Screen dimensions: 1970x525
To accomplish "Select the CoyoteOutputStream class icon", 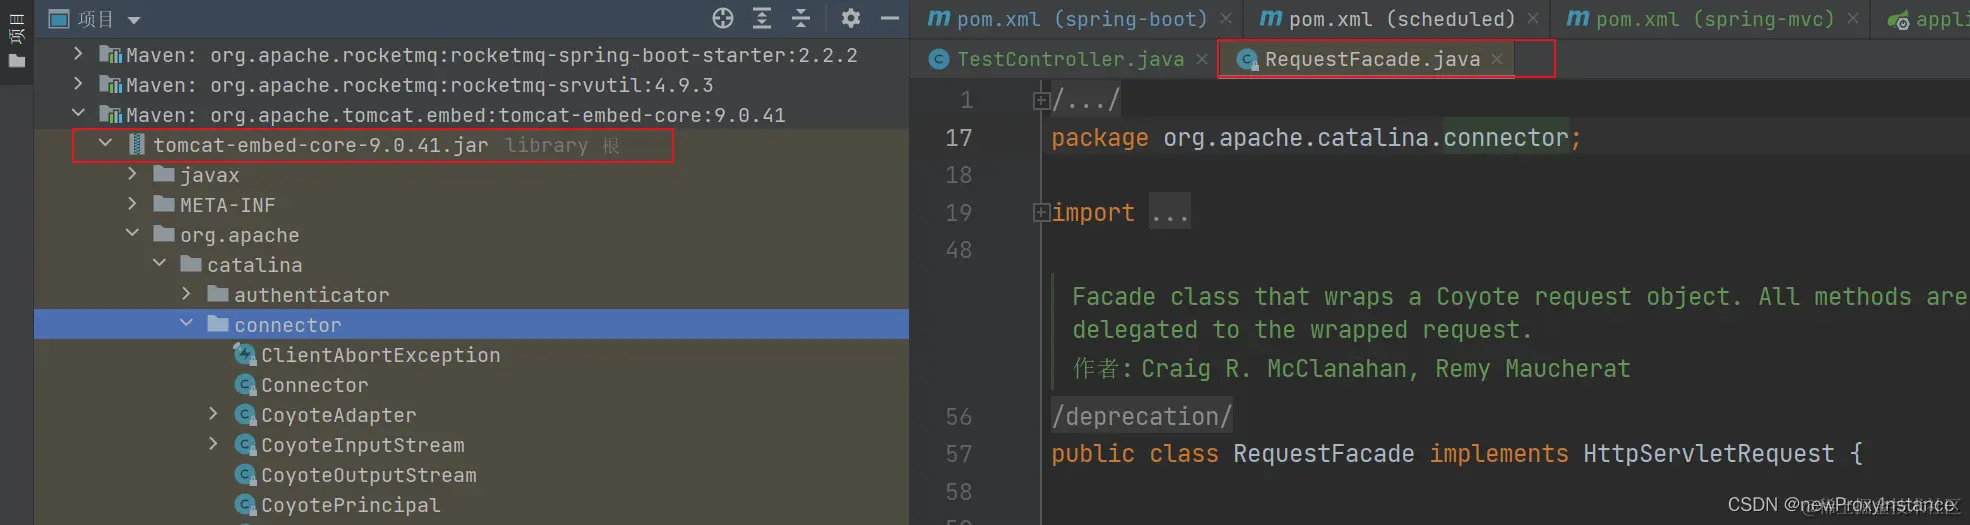I will point(245,475).
